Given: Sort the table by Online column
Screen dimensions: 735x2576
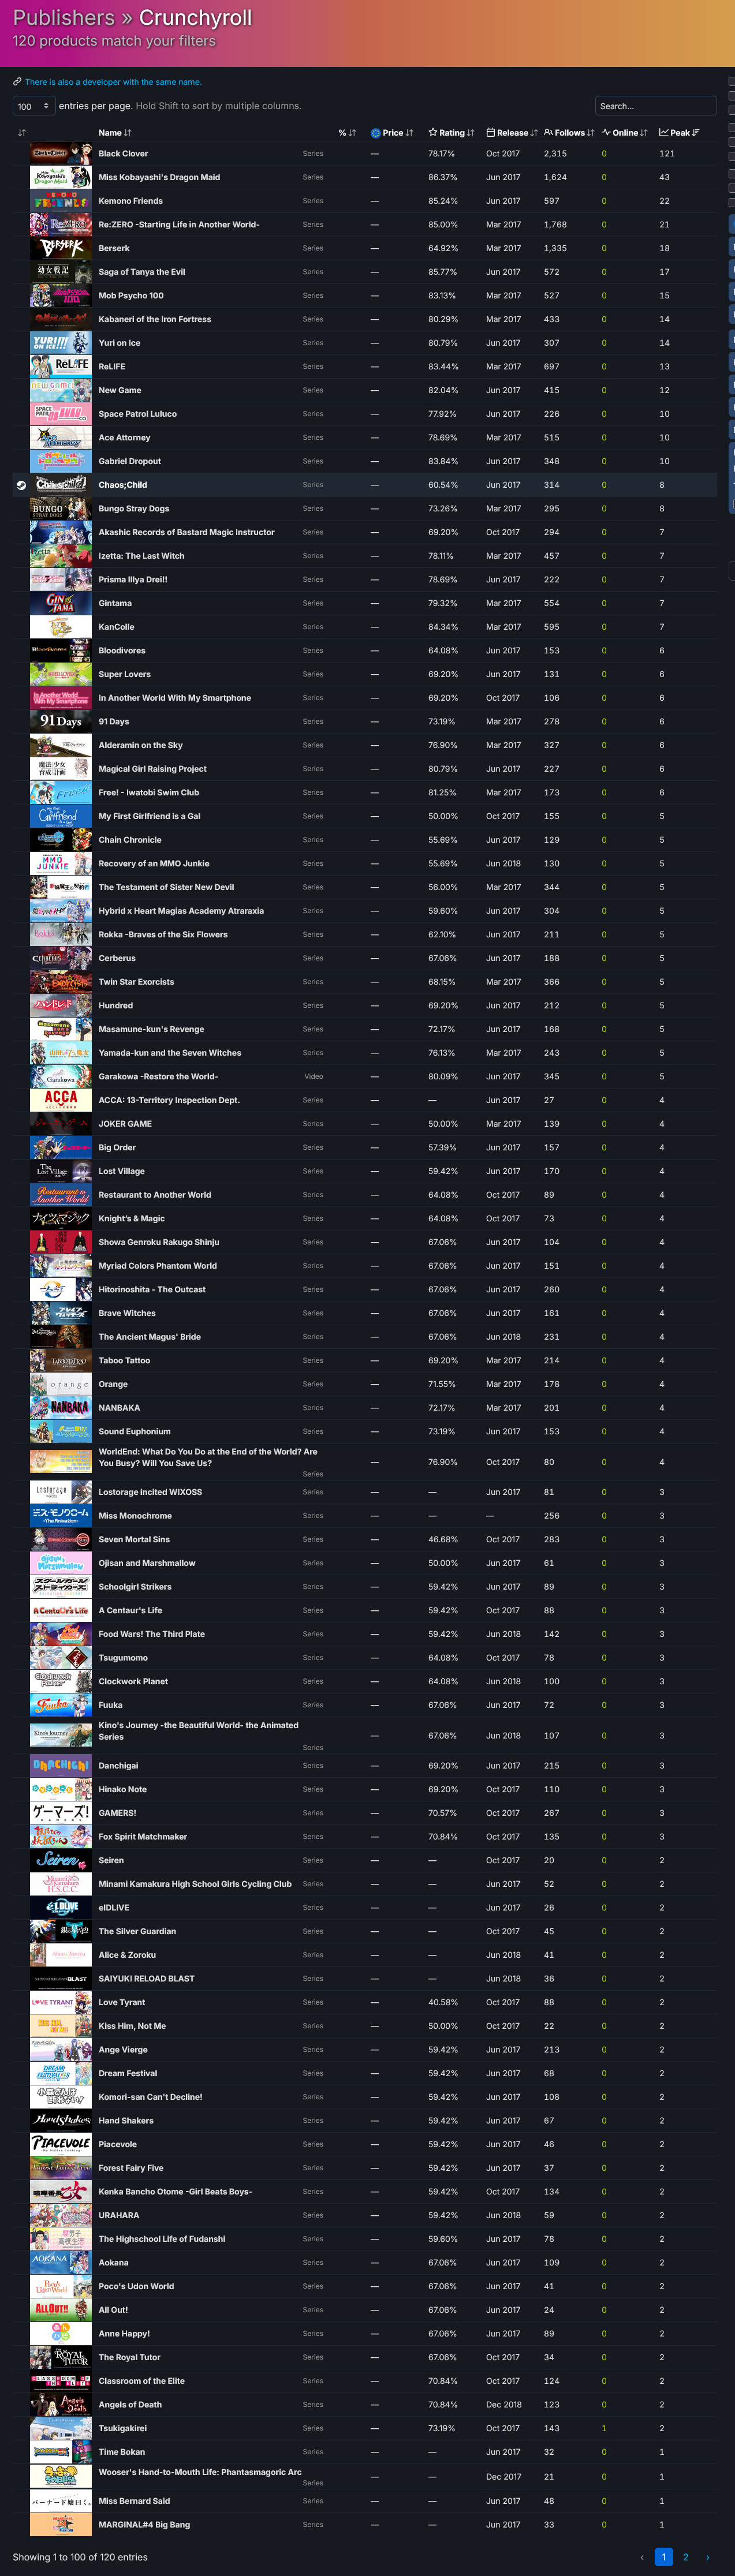Looking at the screenshot, I should tap(625, 132).
